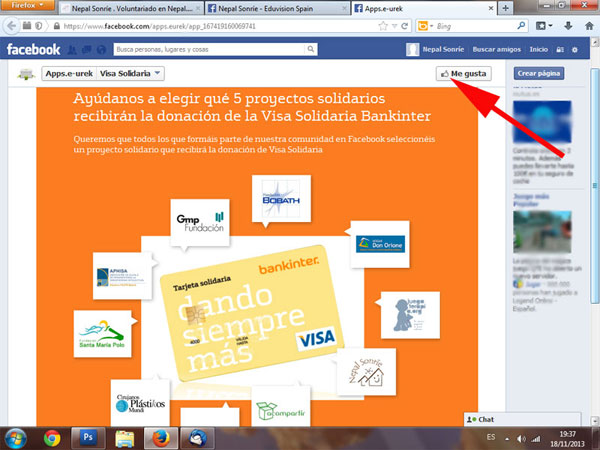Click the ES language indicator
This screenshot has width=600, height=450.
point(491,437)
